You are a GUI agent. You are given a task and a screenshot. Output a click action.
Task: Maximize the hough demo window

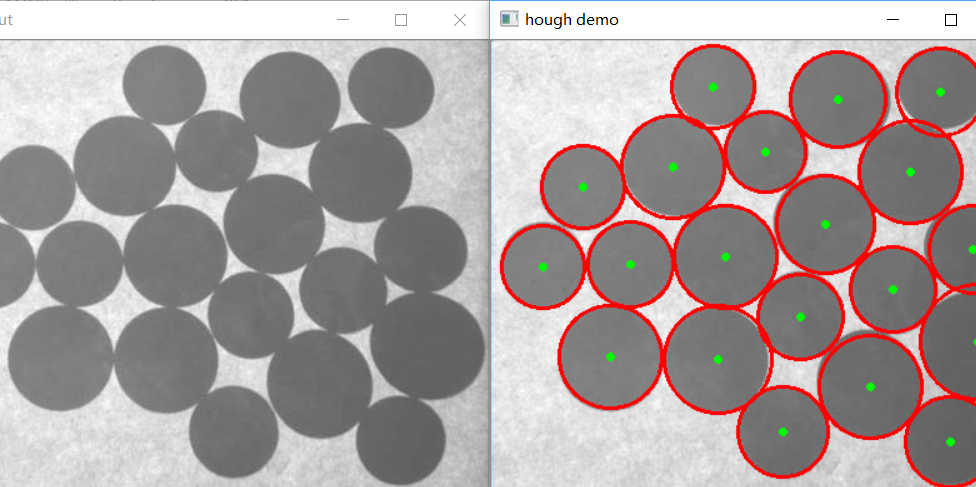pyautogui.click(x=951, y=19)
